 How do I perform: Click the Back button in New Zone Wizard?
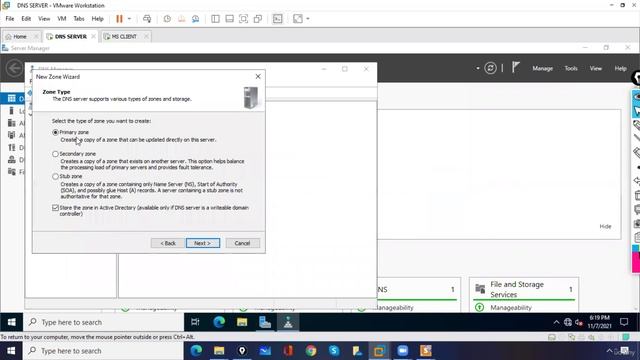pyautogui.click(x=168, y=243)
